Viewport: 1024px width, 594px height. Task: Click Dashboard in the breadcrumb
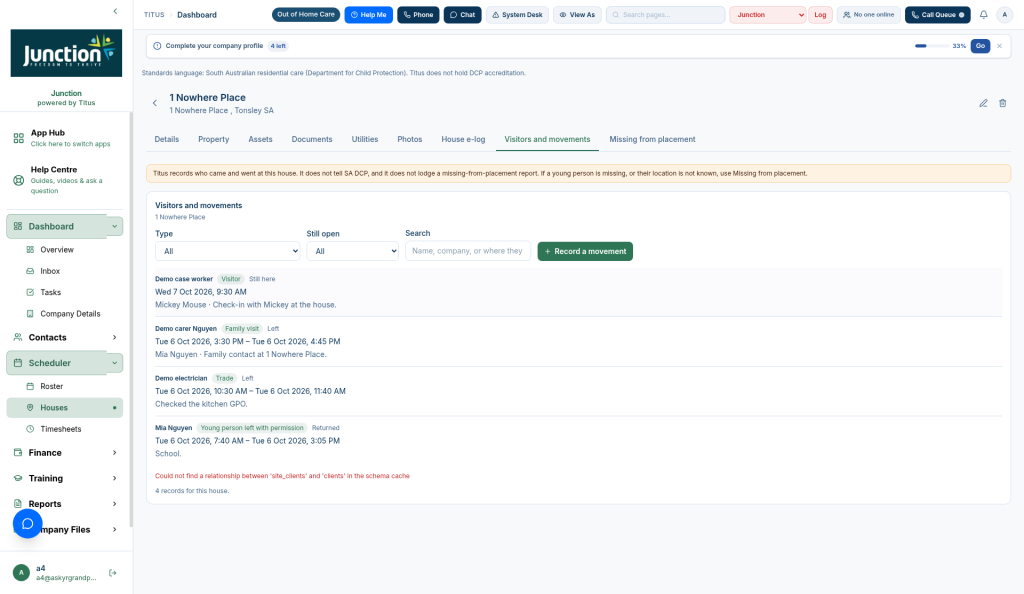tap(197, 14)
